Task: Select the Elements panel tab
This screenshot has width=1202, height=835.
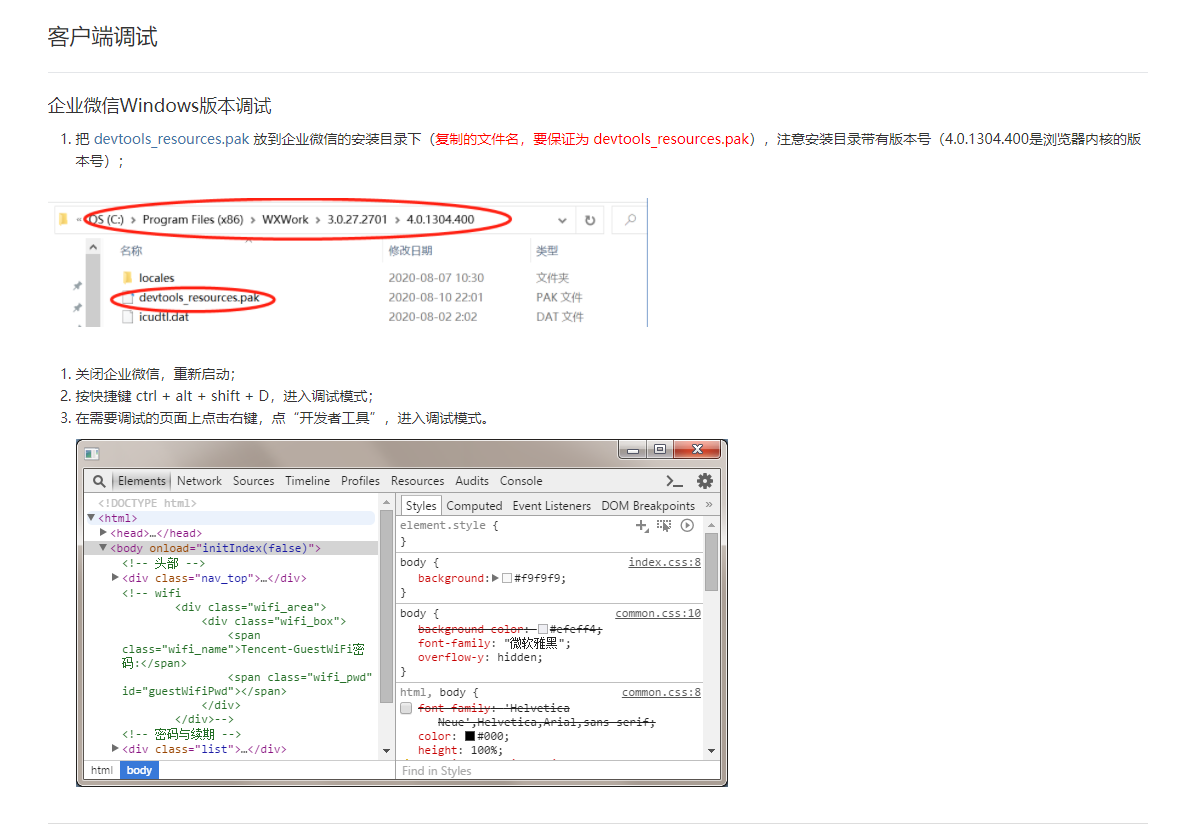Action: pos(142,481)
